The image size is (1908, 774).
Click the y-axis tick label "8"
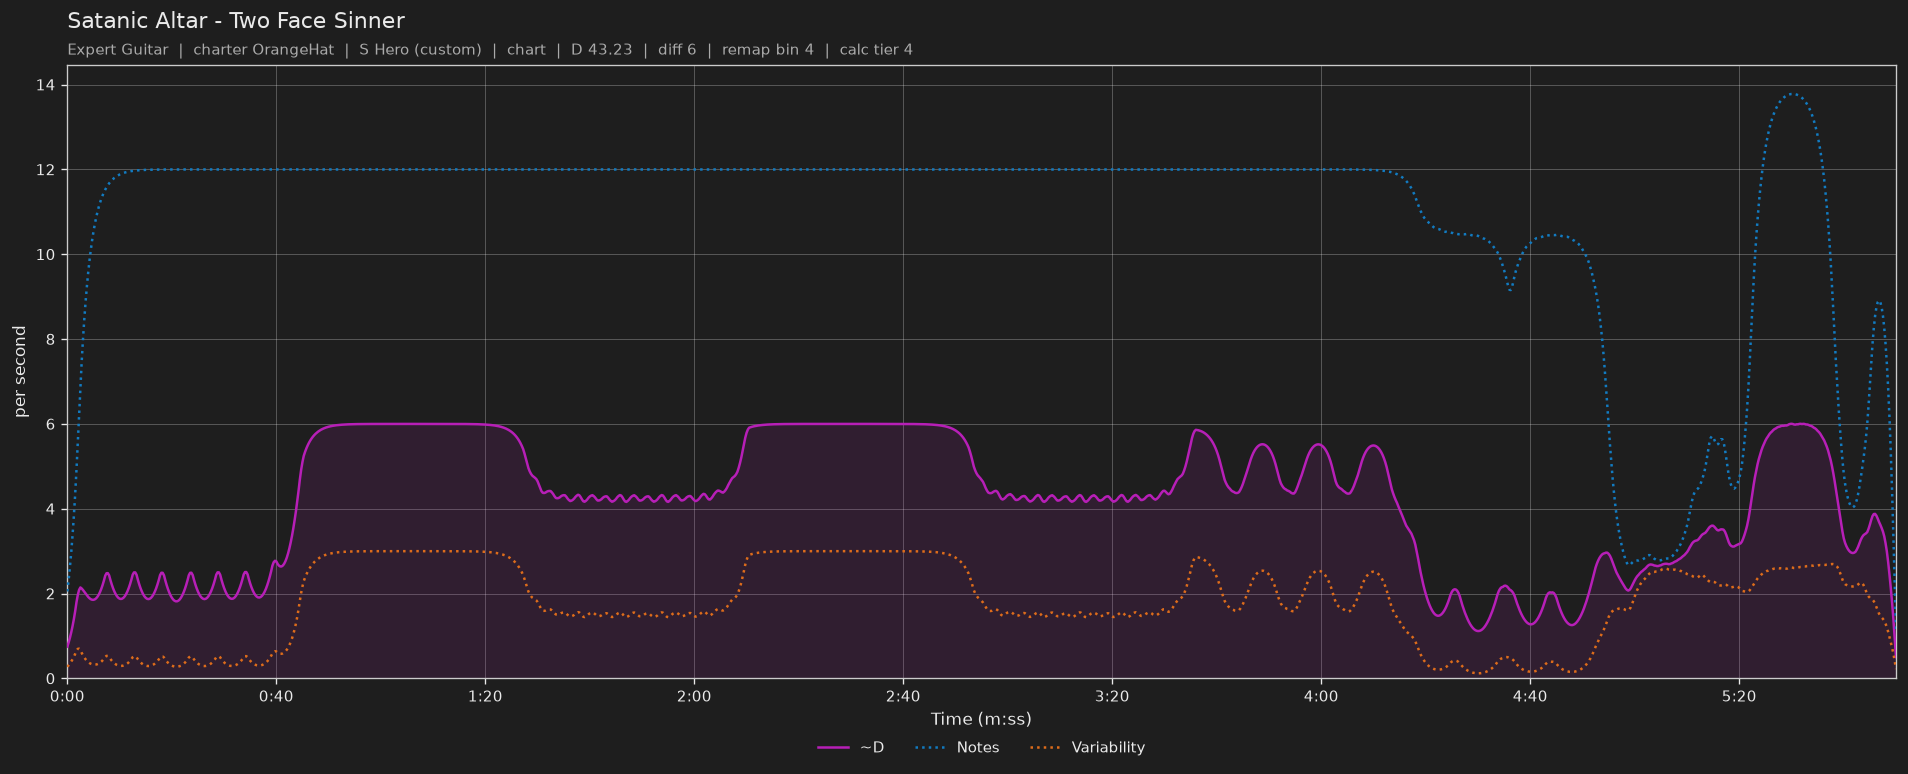tap(51, 340)
